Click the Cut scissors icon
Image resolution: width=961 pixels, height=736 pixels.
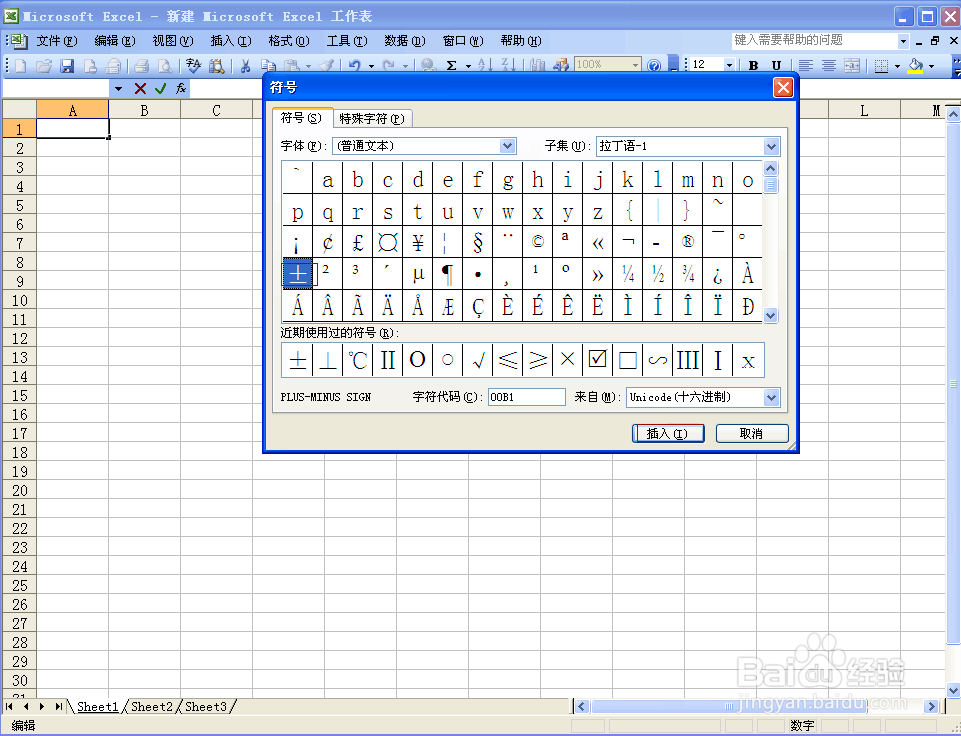point(245,66)
